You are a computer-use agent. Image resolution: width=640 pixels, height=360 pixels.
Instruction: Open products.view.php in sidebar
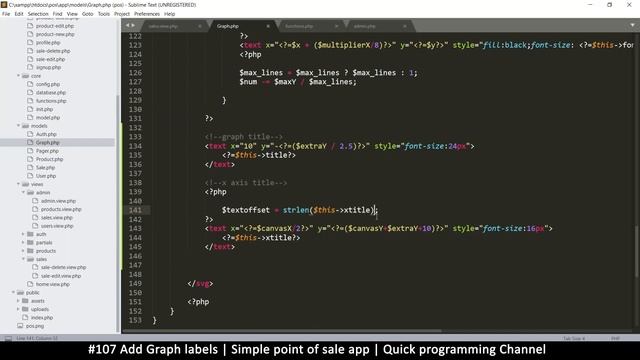(x=61, y=209)
